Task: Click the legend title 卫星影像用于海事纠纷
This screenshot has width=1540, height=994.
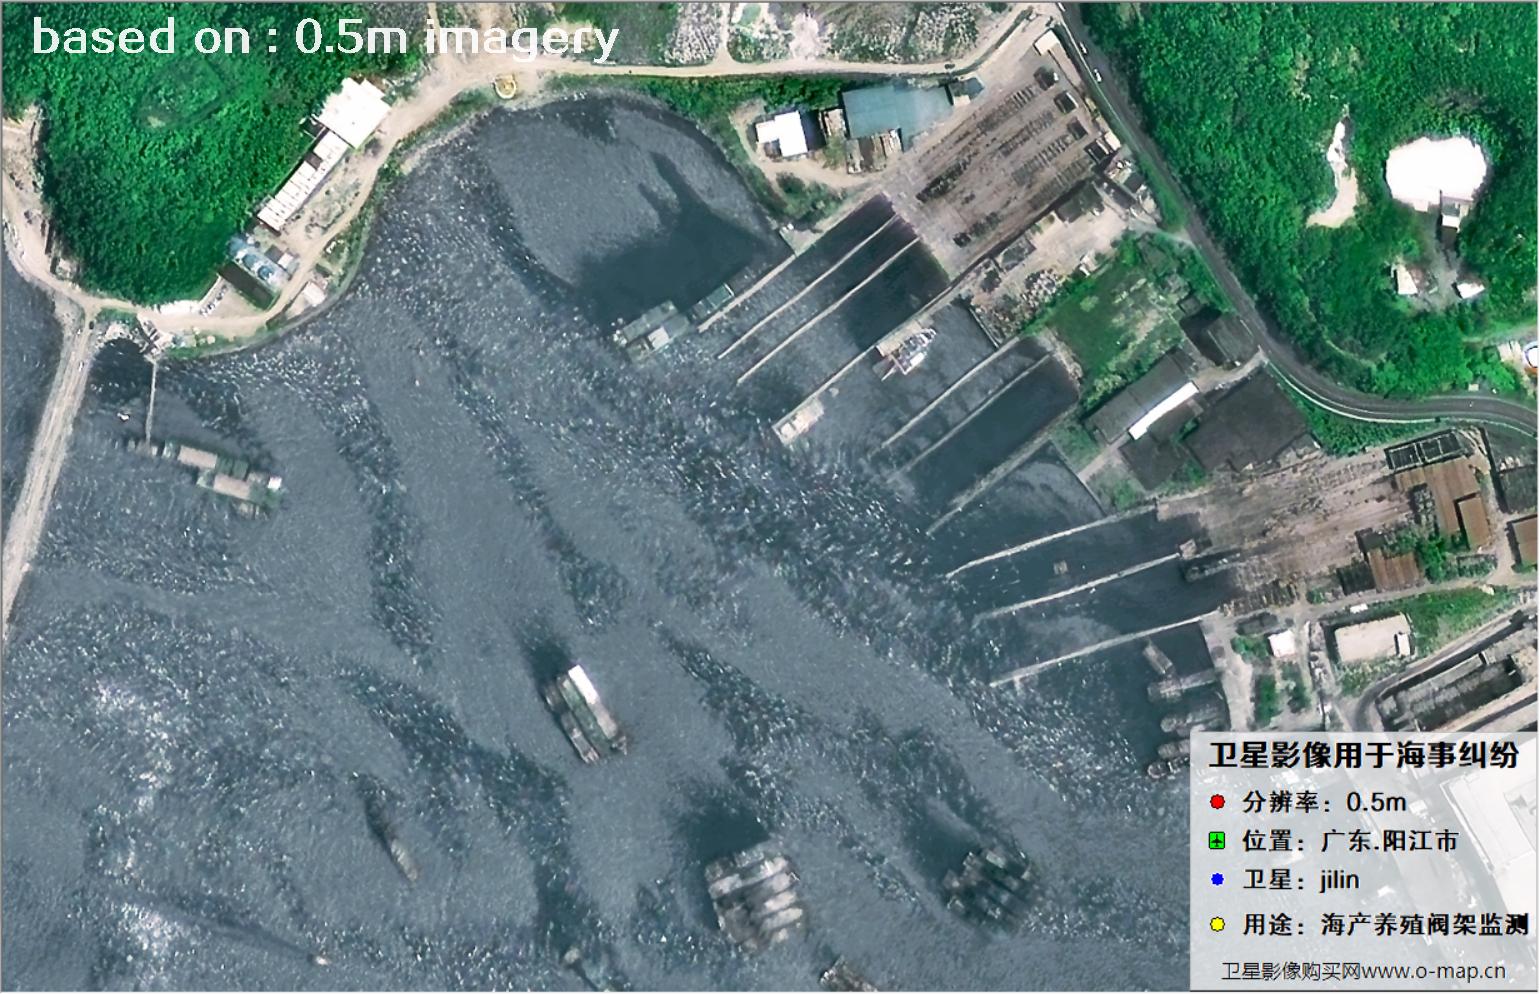Action: 1363,754
